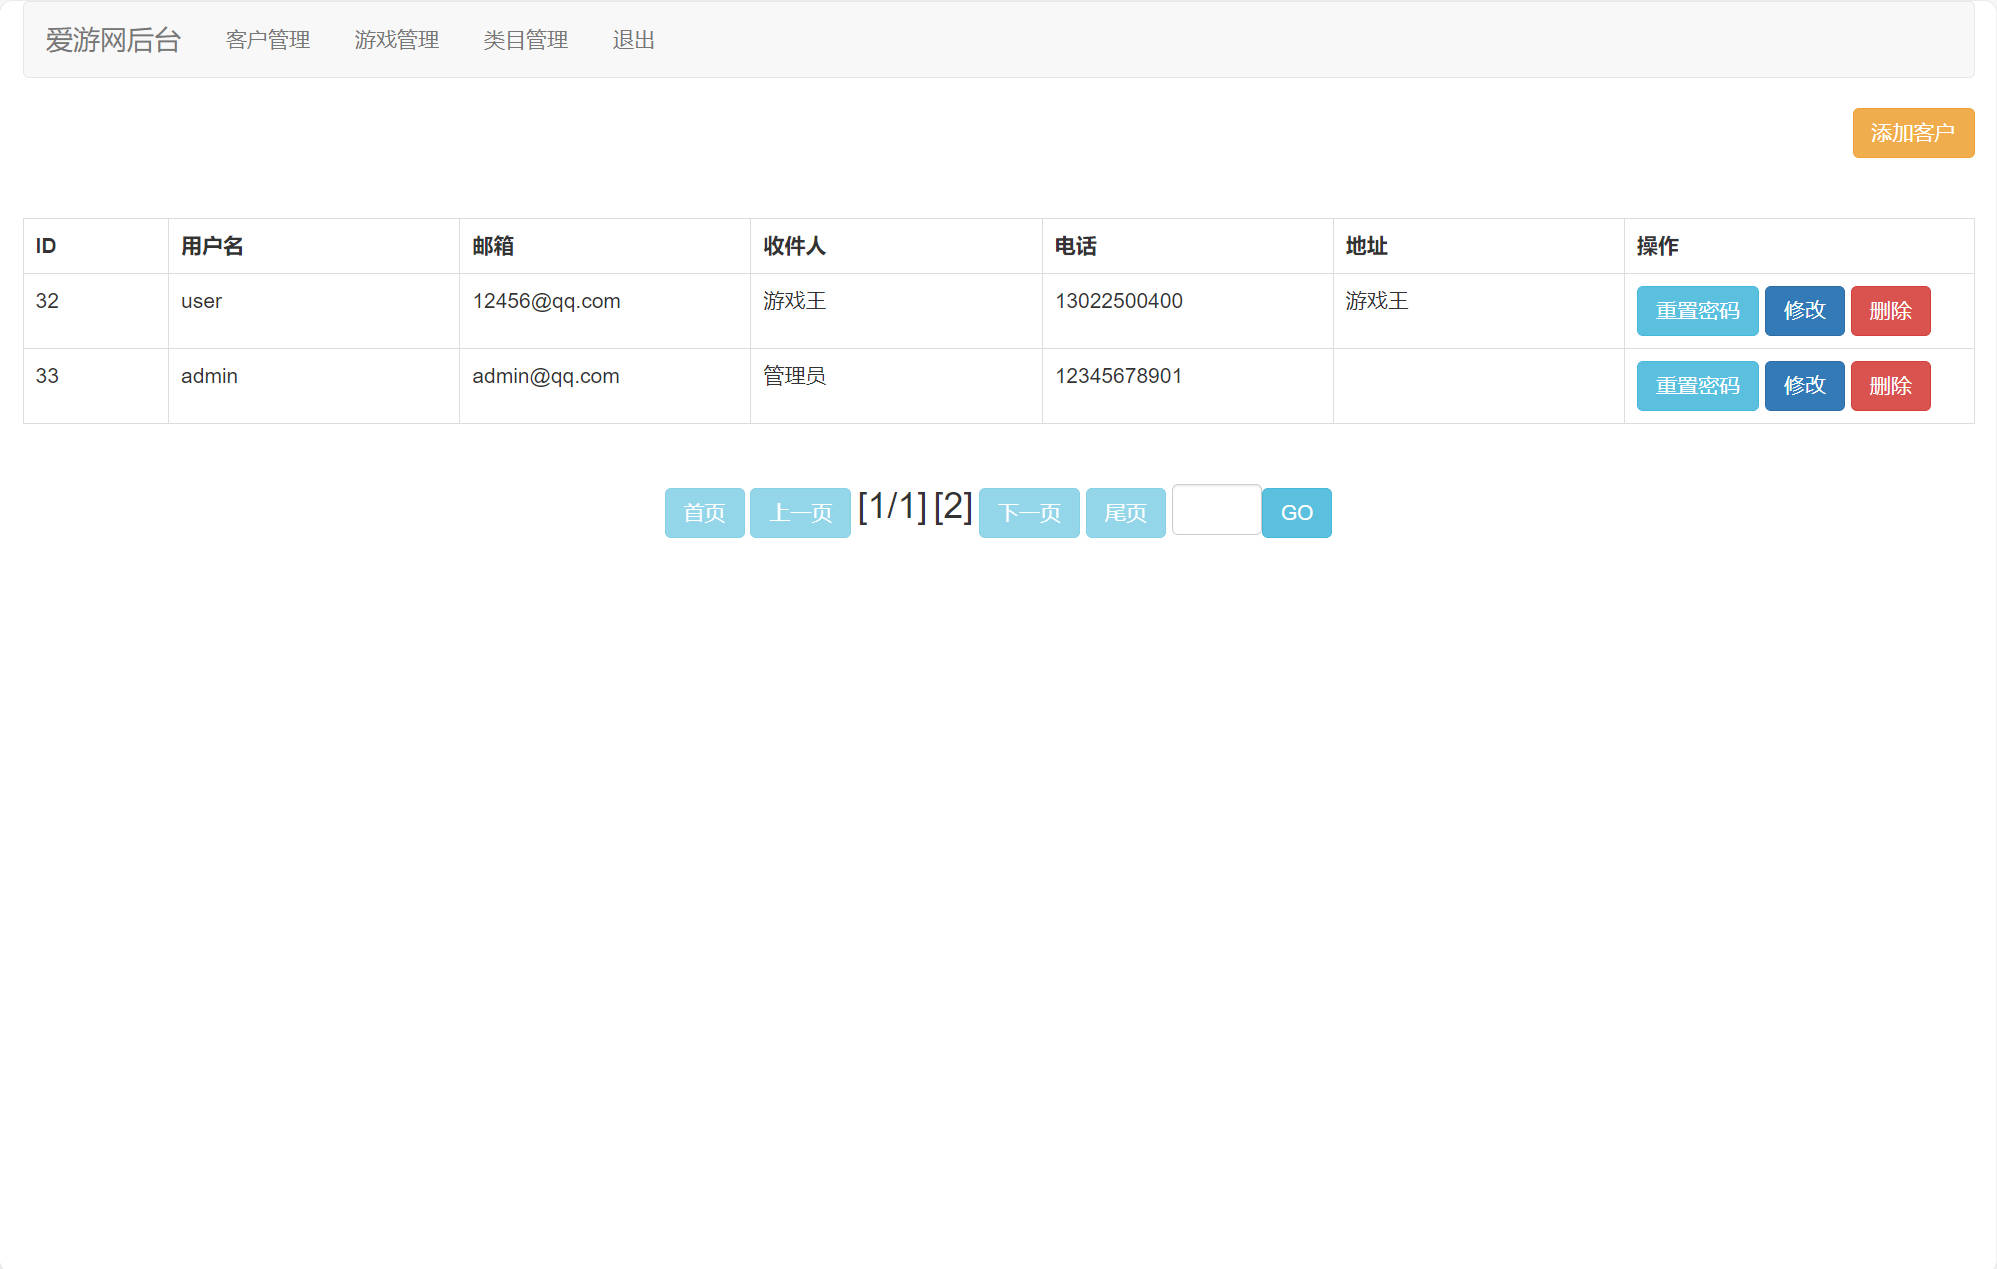Delete the user with ID 32
This screenshot has width=1997, height=1269.
(1890, 311)
